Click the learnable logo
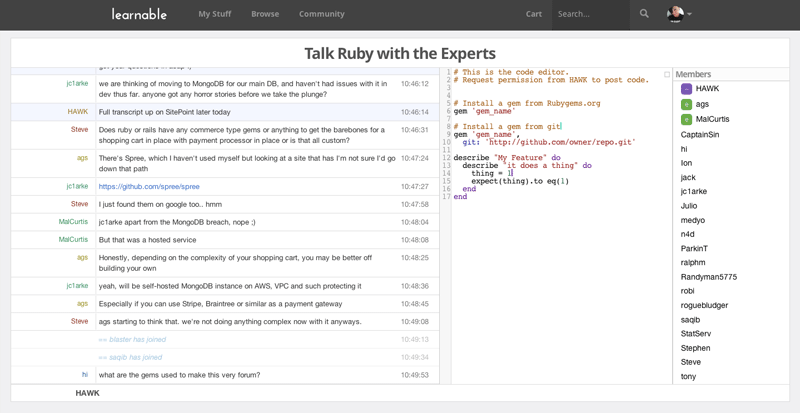Viewport: 800px width, 413px height. coord(139,14)
